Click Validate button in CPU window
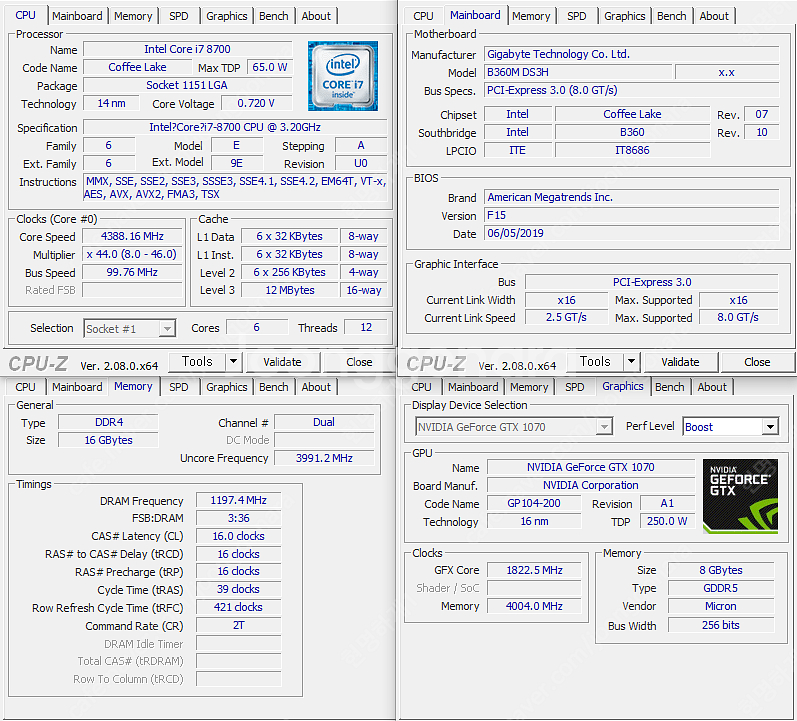Image resolution: width=797 pixels, height=721 pixels. pyautogui.click(x=283, y=362)
